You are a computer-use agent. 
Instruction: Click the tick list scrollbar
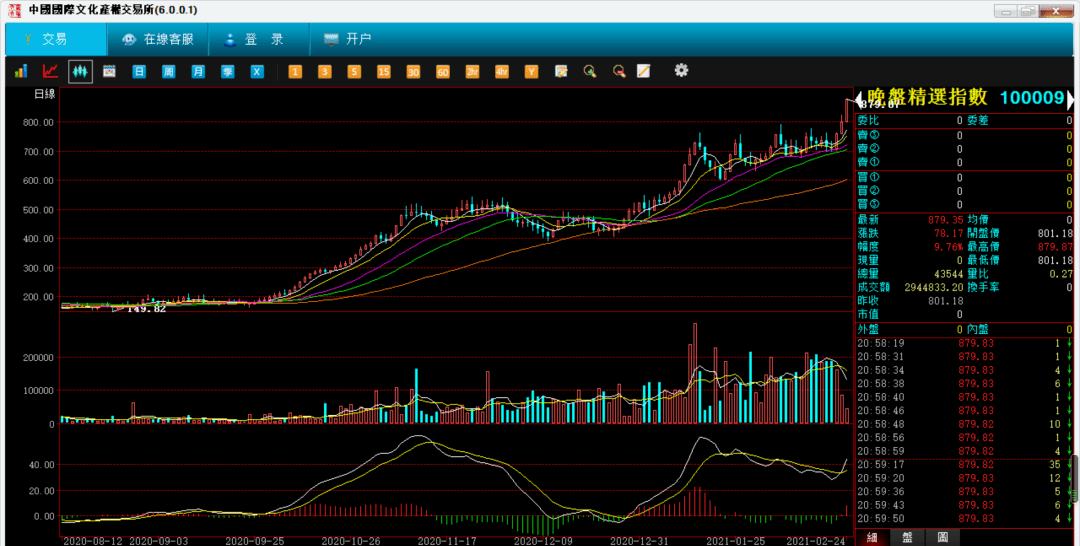[1074, 479]
